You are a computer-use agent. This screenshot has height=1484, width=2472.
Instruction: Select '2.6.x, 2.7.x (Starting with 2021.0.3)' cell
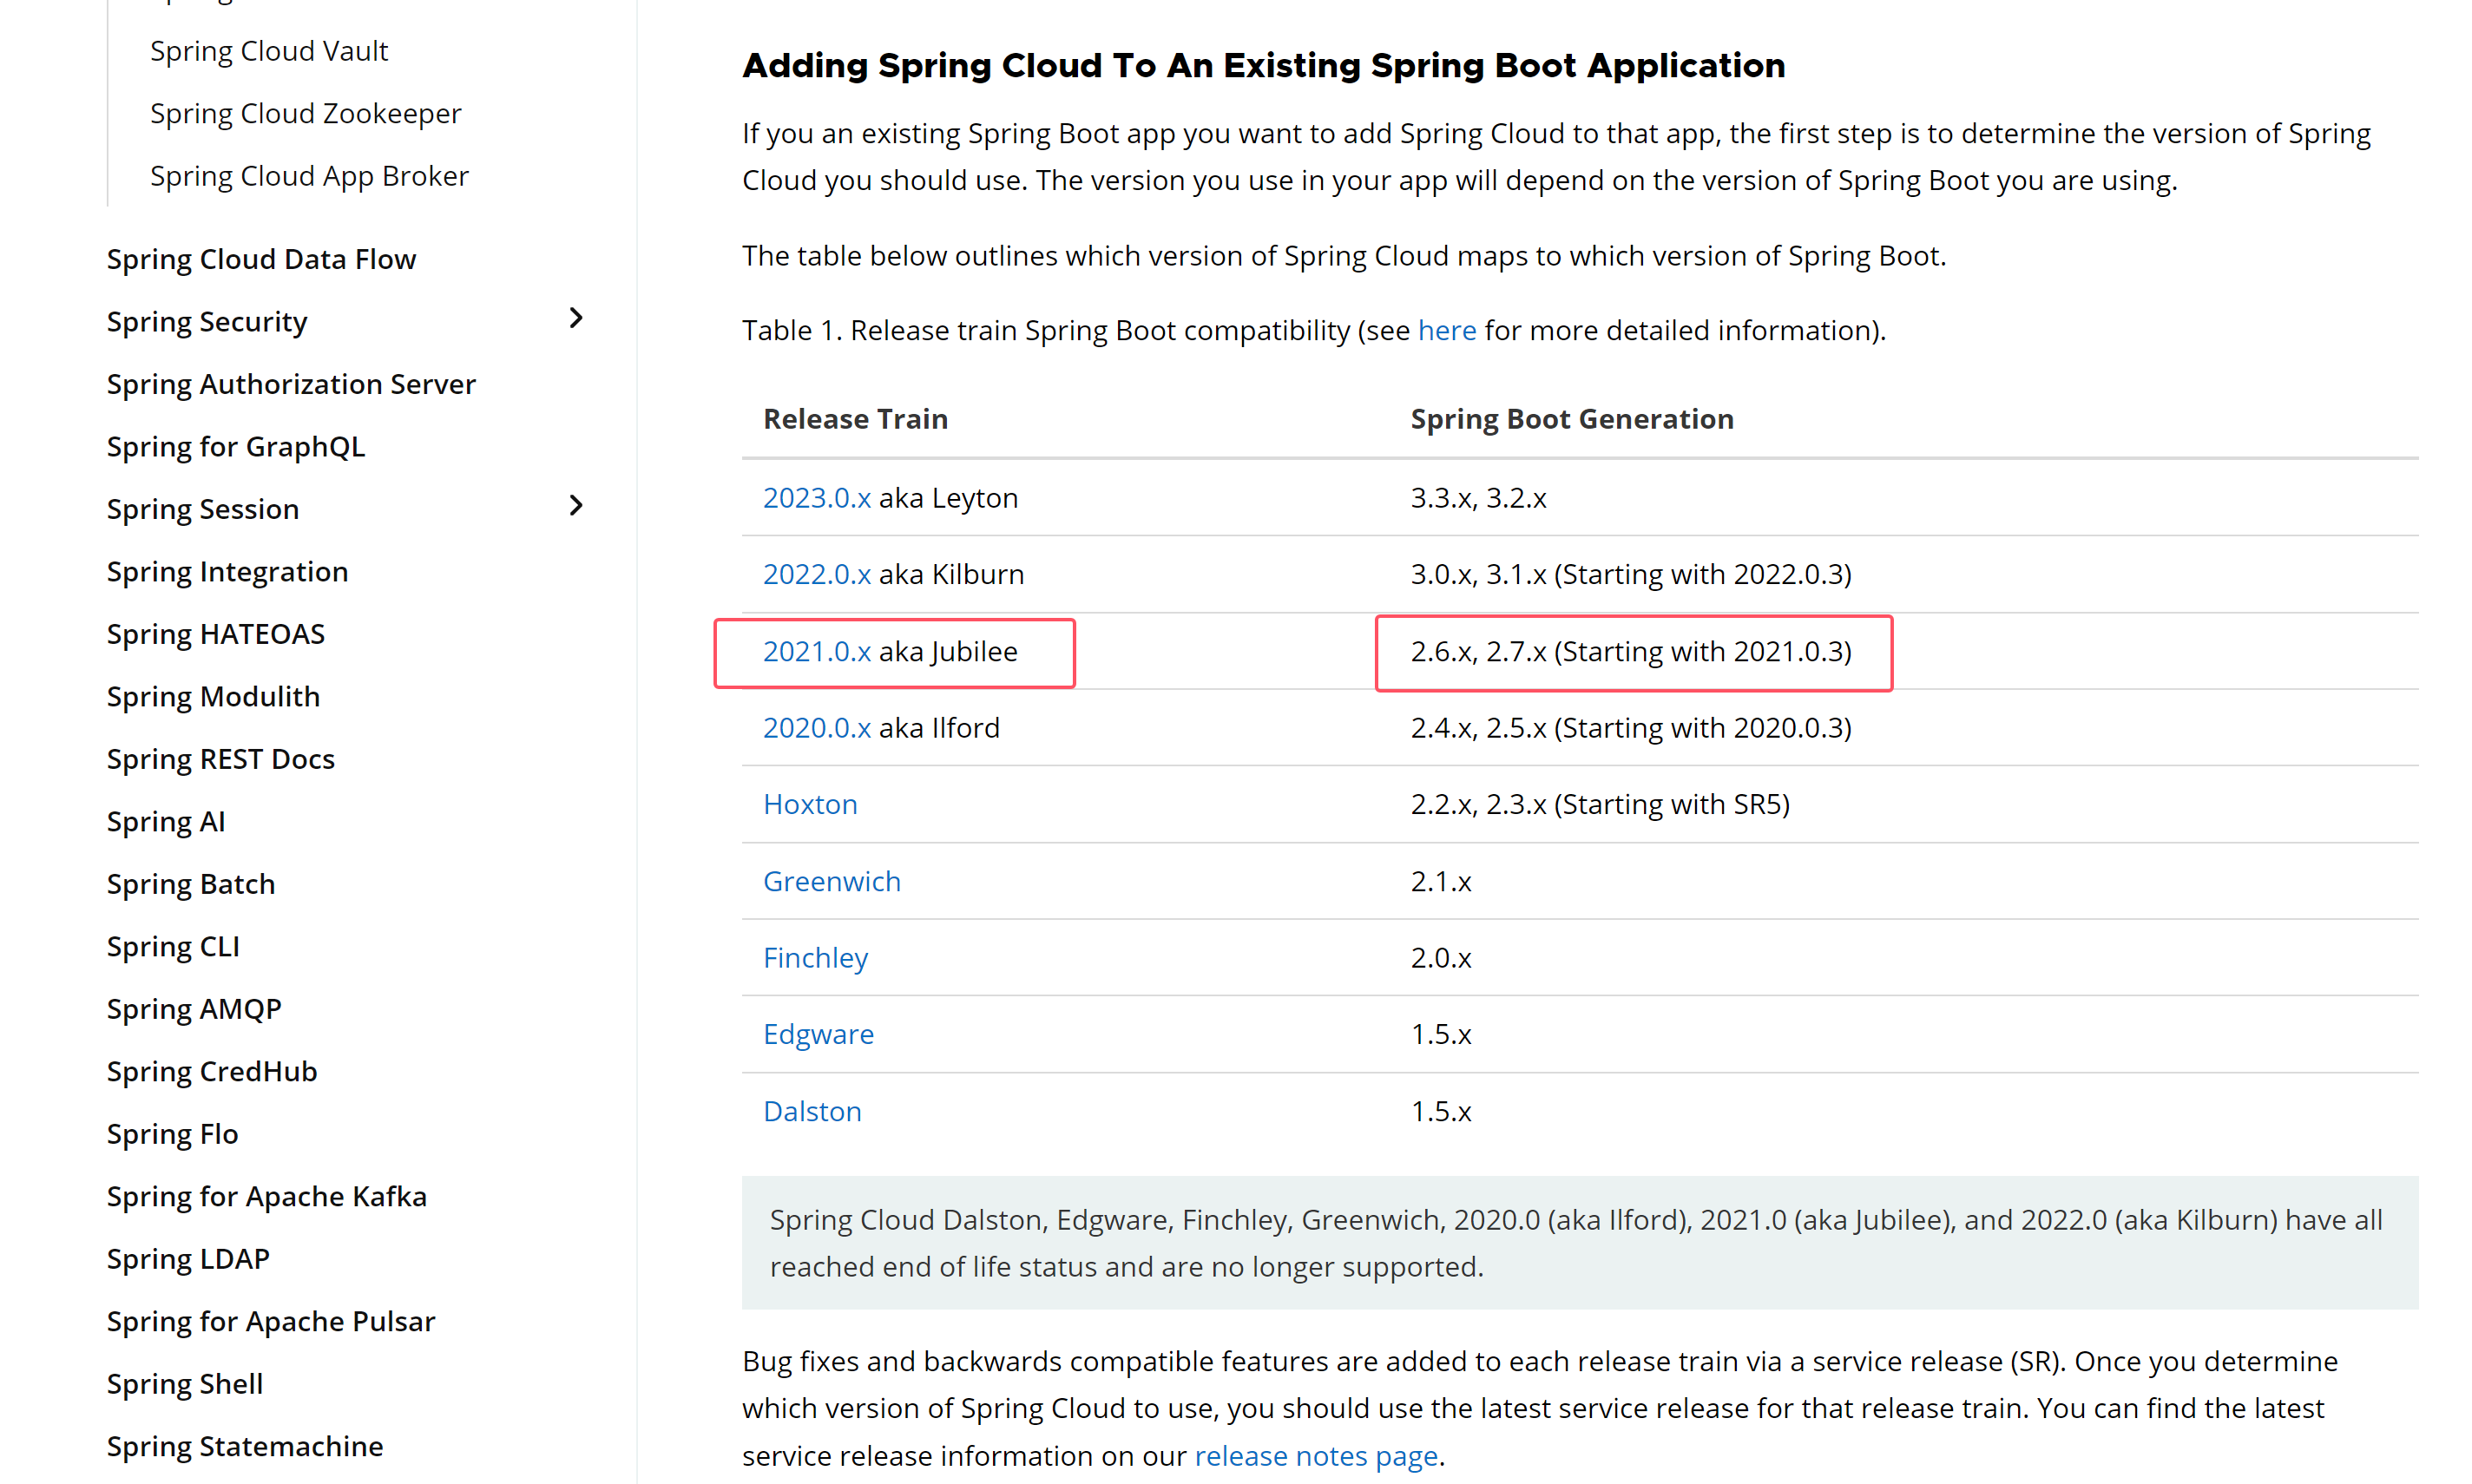coord(1631,652)
